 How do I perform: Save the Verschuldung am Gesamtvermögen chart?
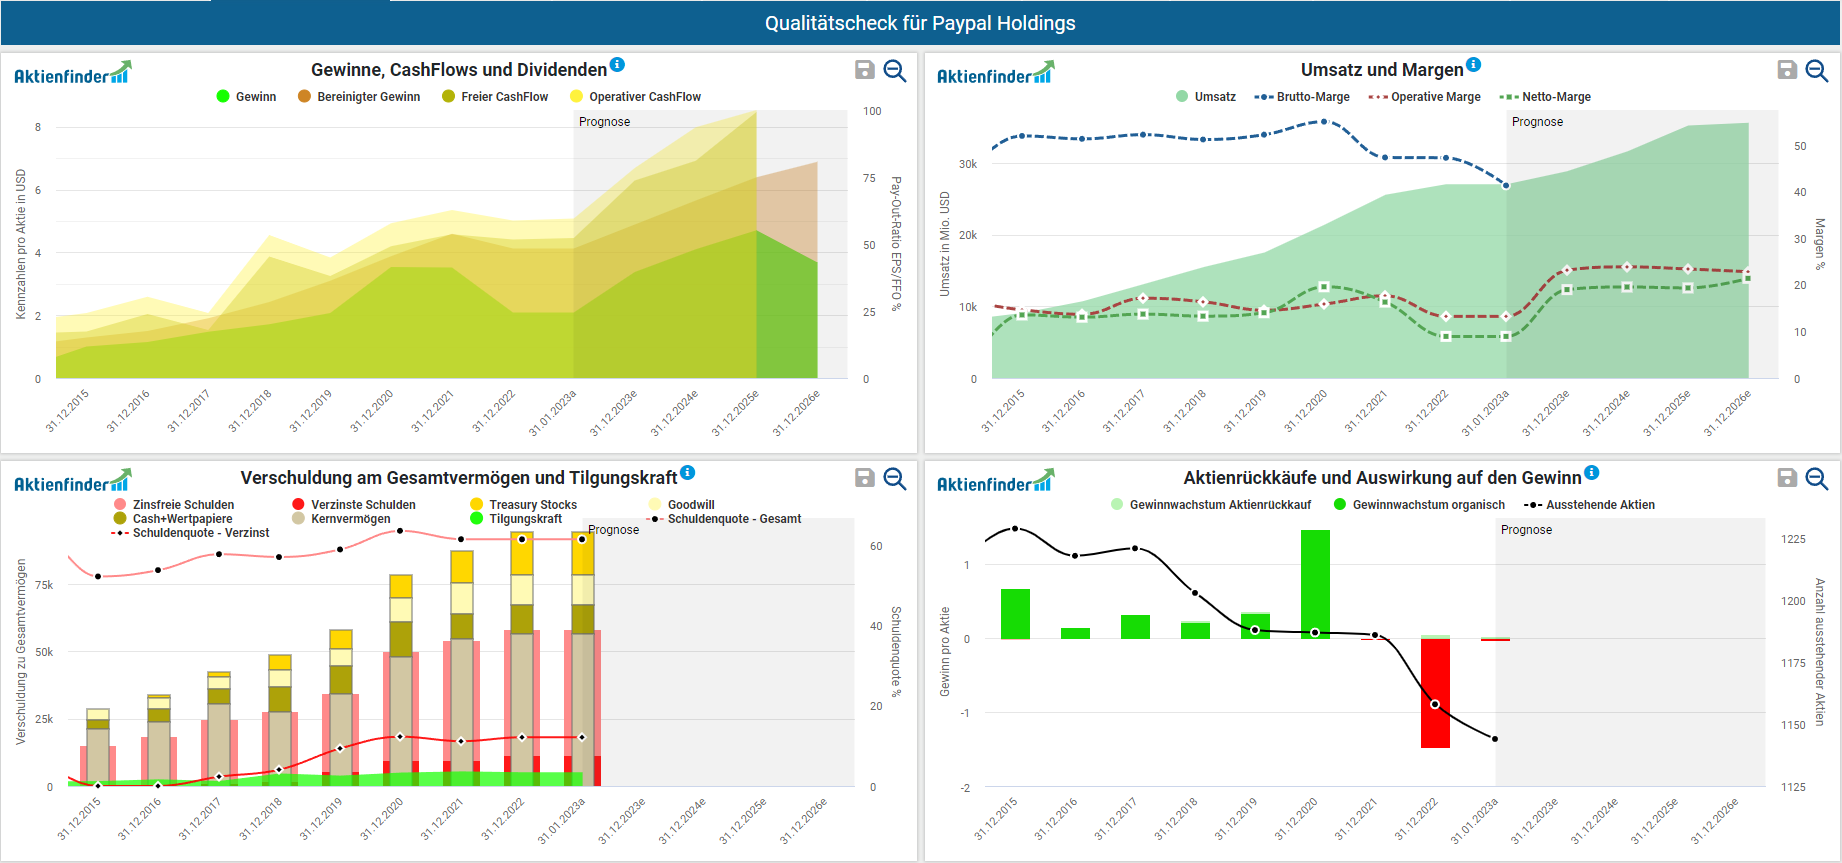pyautogui.click(x=865, y=478)
